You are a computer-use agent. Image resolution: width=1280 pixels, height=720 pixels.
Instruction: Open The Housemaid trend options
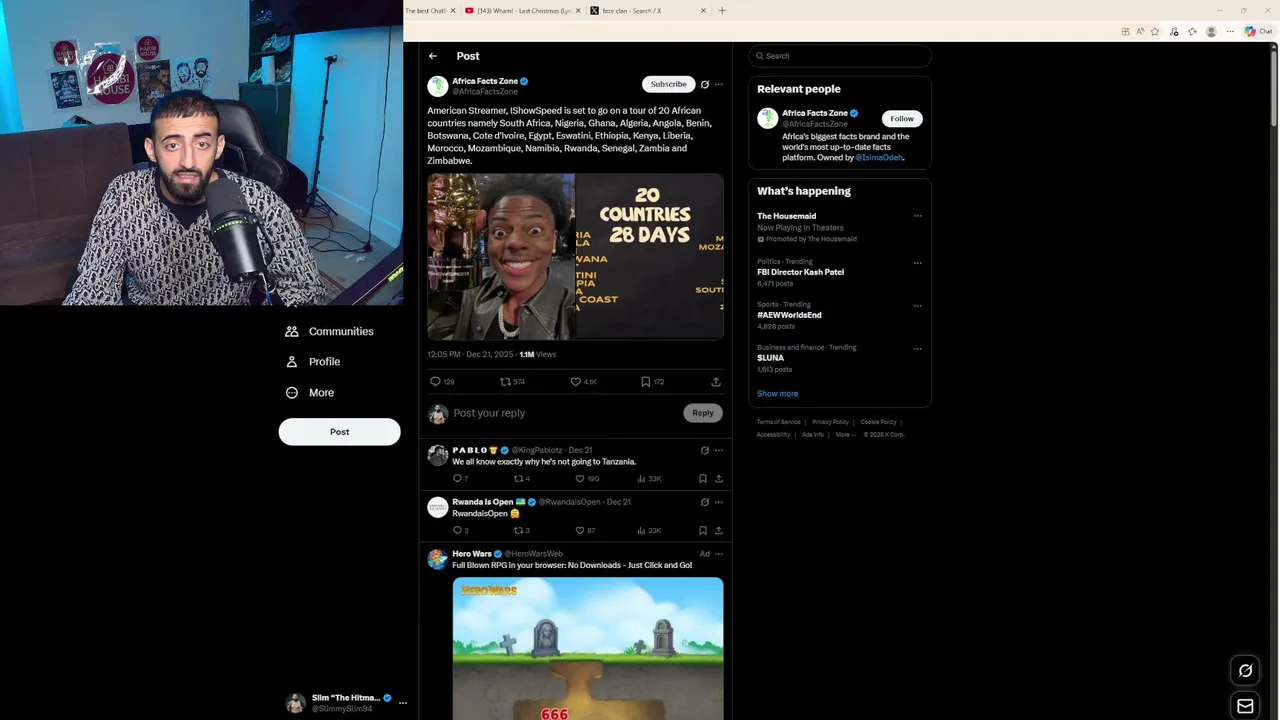tap(917, 216)
